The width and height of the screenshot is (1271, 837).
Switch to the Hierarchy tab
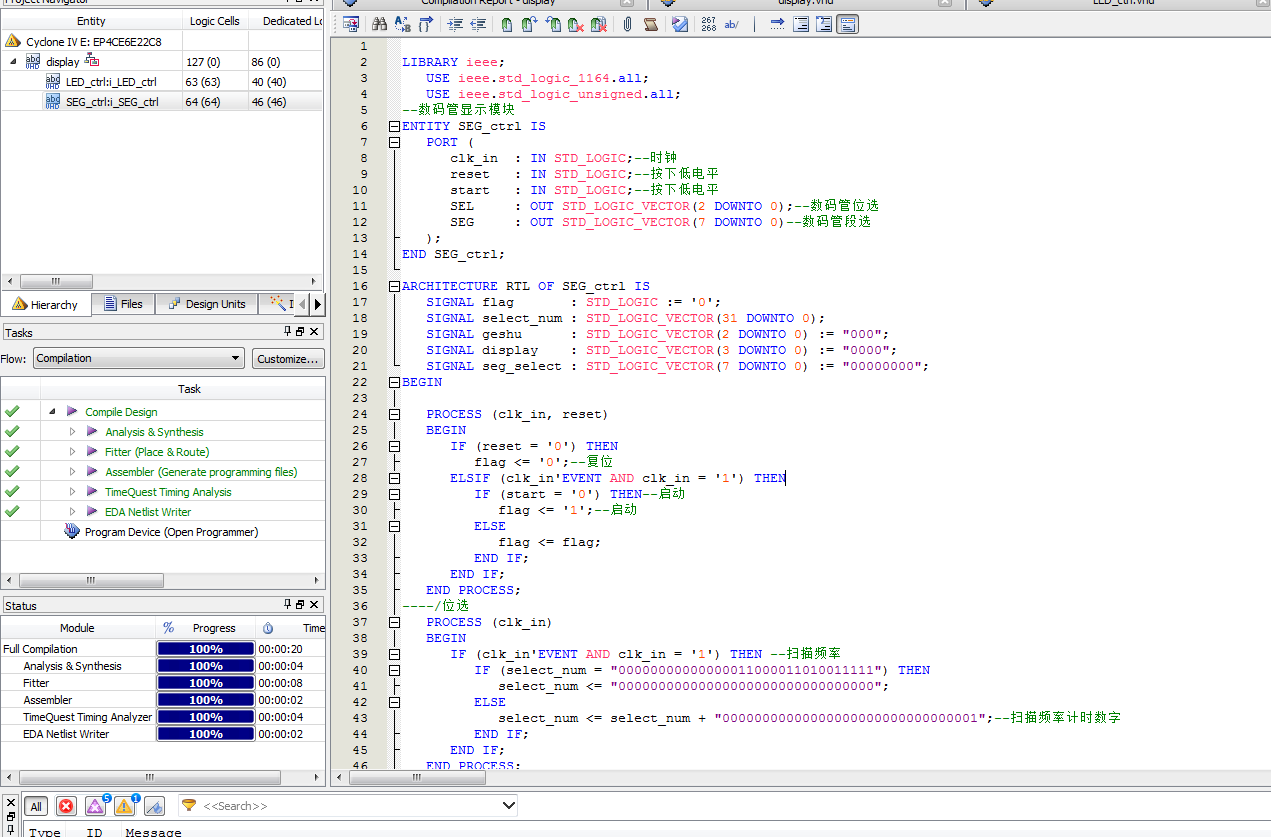[x=45, y=304]
